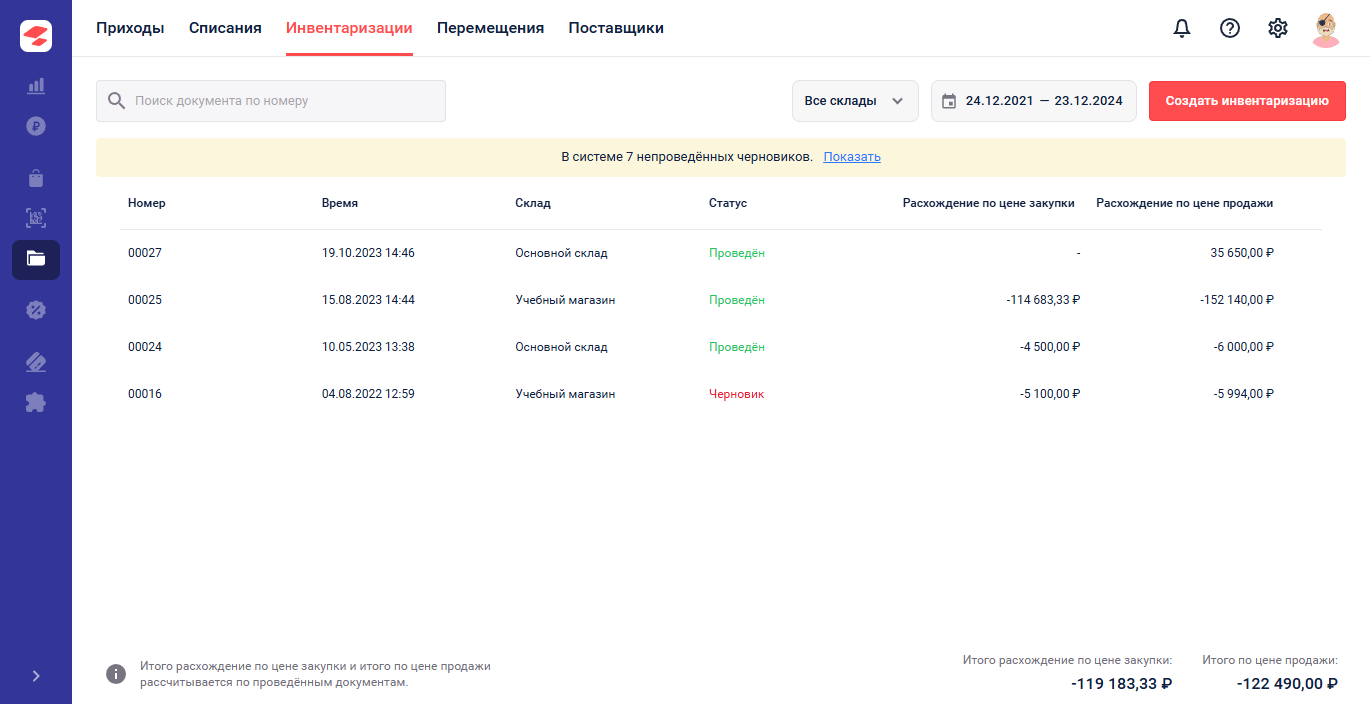Select the folder documents icon in sidebar

36,259
